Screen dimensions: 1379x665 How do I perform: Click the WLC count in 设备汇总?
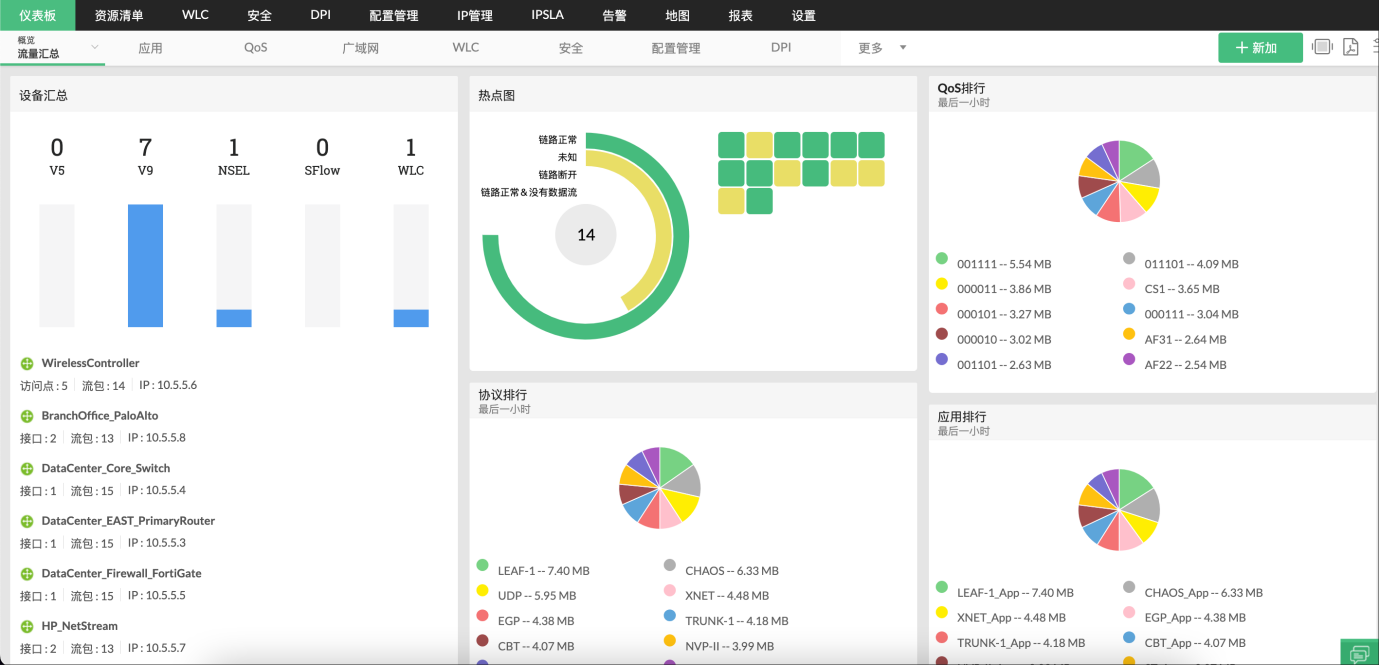pyautogui.click(x=411, y=148)
